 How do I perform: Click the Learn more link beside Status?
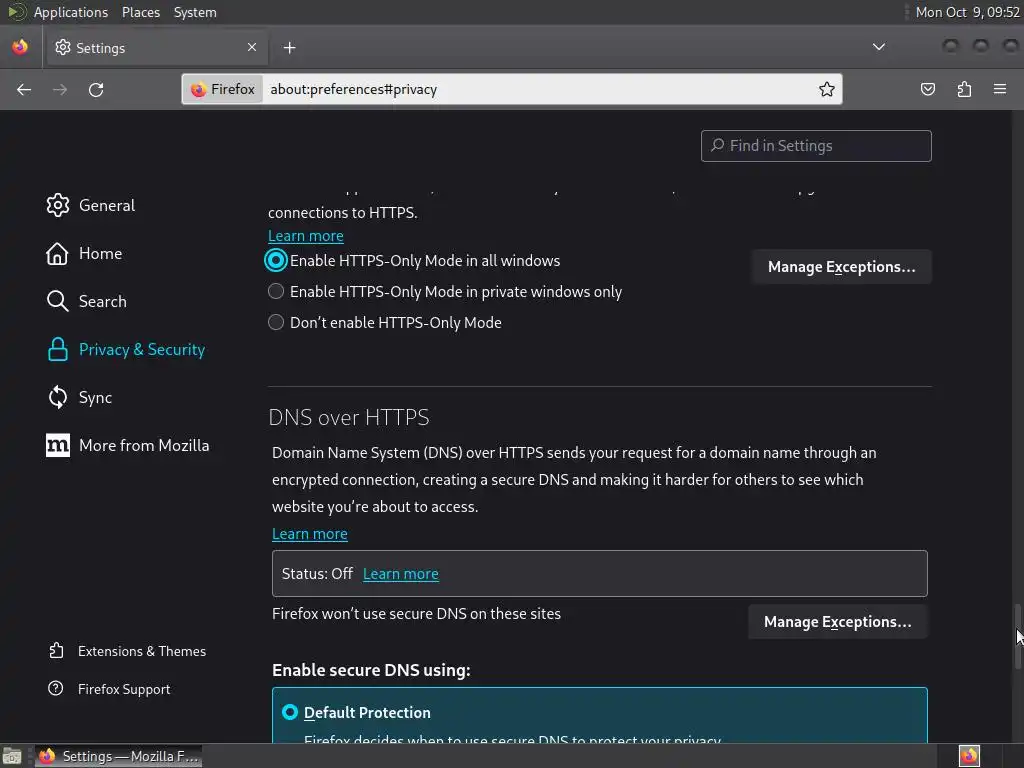(400, 574)
